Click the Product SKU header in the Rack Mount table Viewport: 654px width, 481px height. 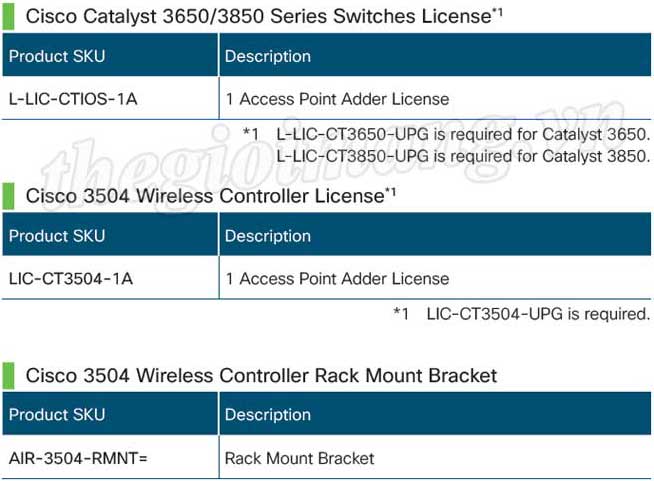coord(110,414)
